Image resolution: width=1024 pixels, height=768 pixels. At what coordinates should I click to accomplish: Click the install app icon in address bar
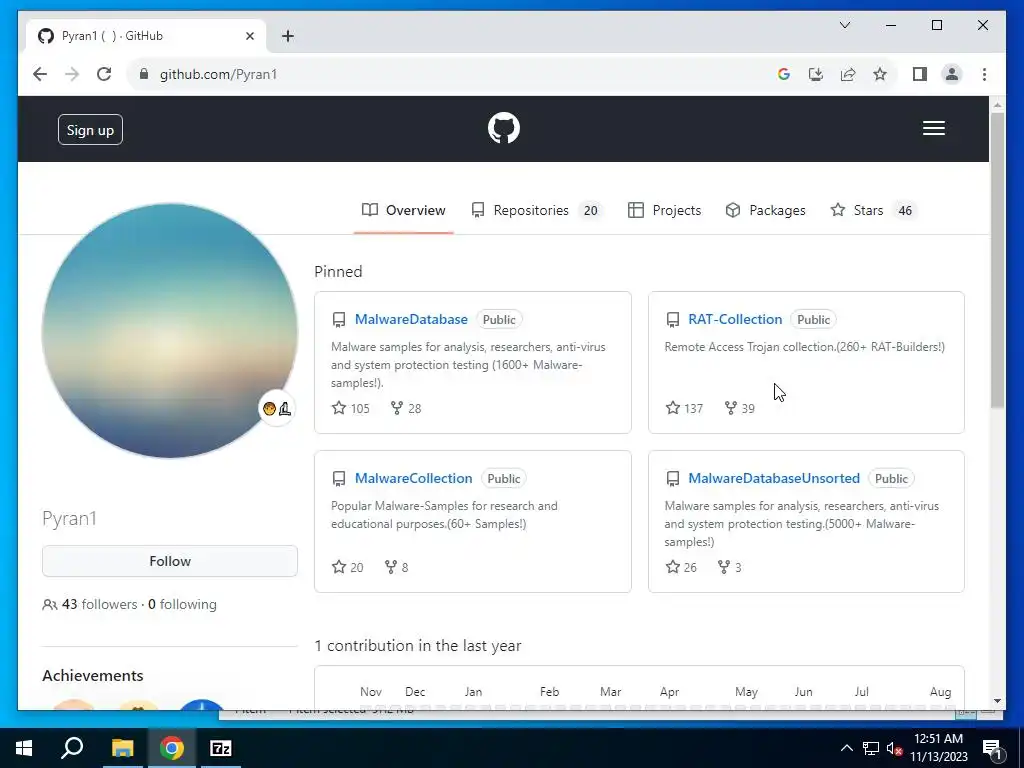(816, 74)
